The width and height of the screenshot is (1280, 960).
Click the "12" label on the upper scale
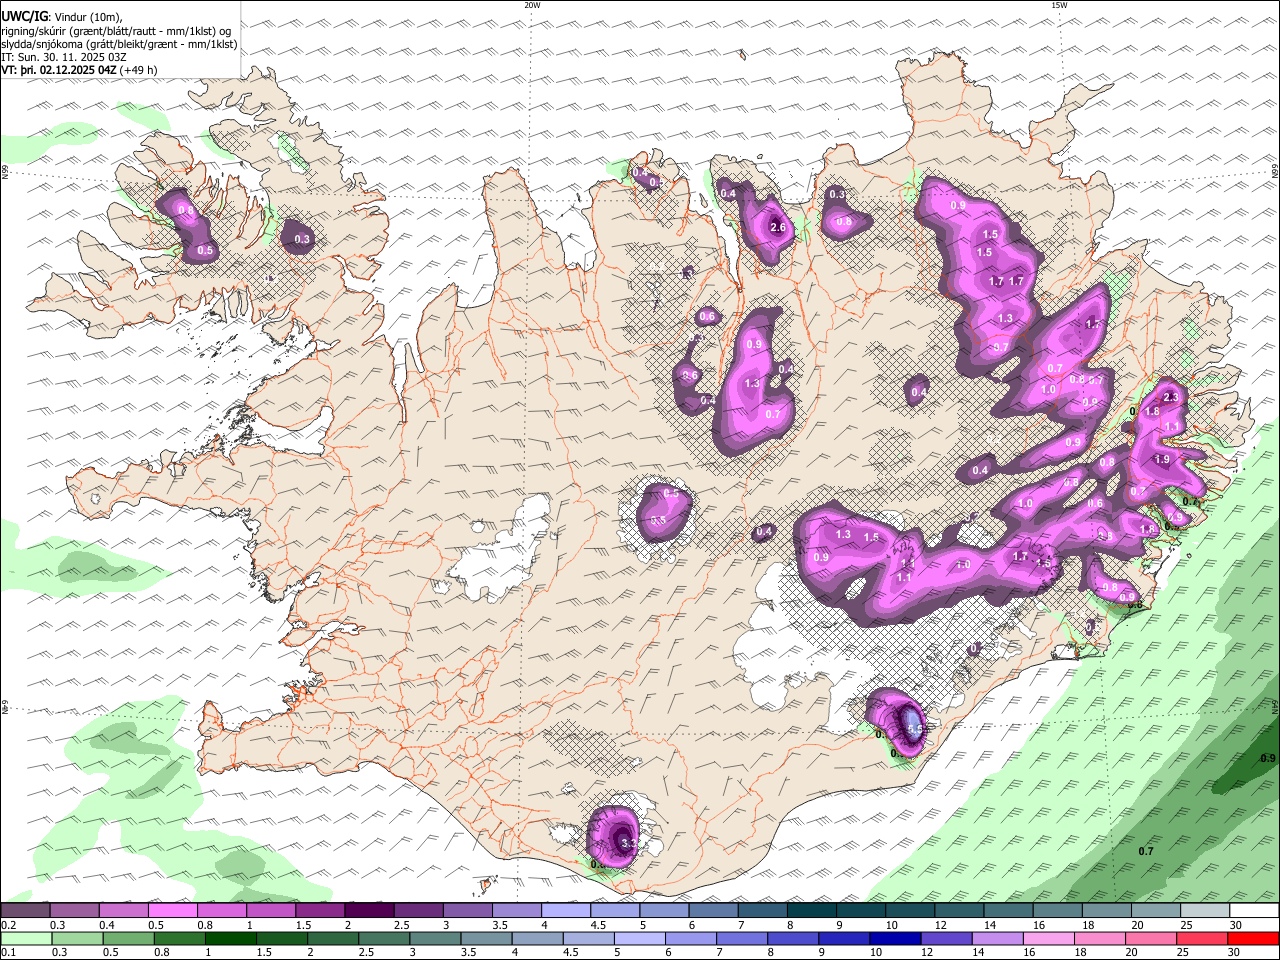[x=942, y=925]
